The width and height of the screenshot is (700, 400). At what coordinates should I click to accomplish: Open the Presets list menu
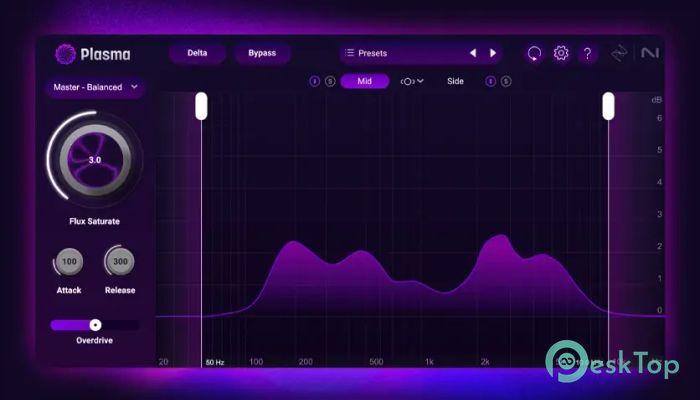point(400,53)
